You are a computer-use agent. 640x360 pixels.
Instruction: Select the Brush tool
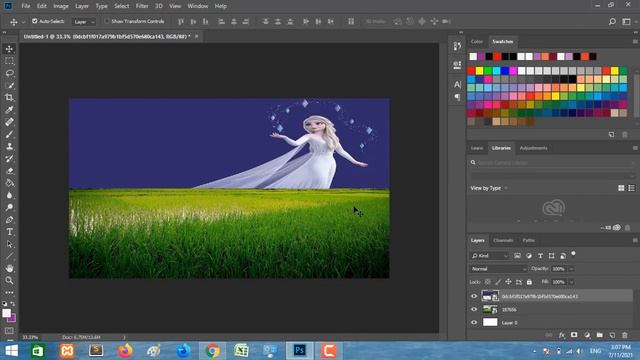pos(9,134)
